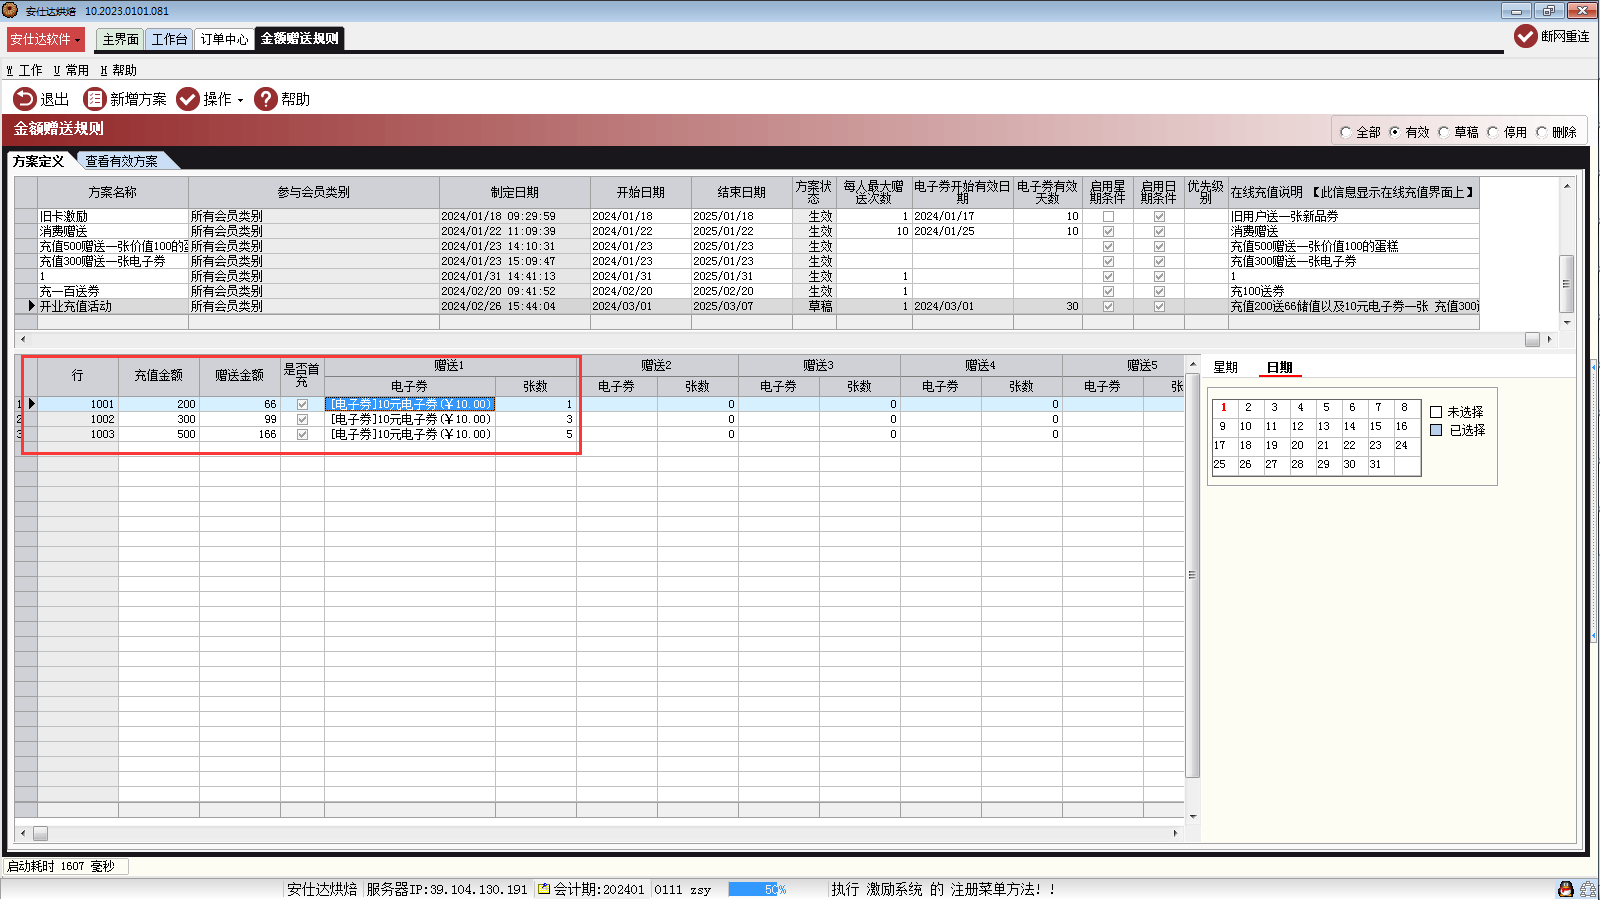Click the 电子券 cell in row 1002
1600x900 pixels.
pos(410,419)
